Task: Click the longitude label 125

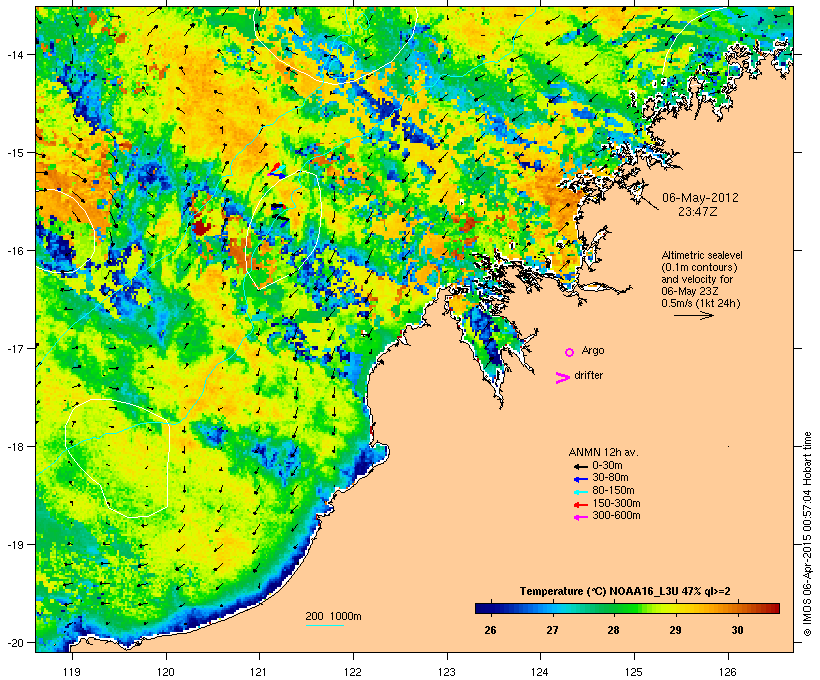Action: (x=634, y=672)
